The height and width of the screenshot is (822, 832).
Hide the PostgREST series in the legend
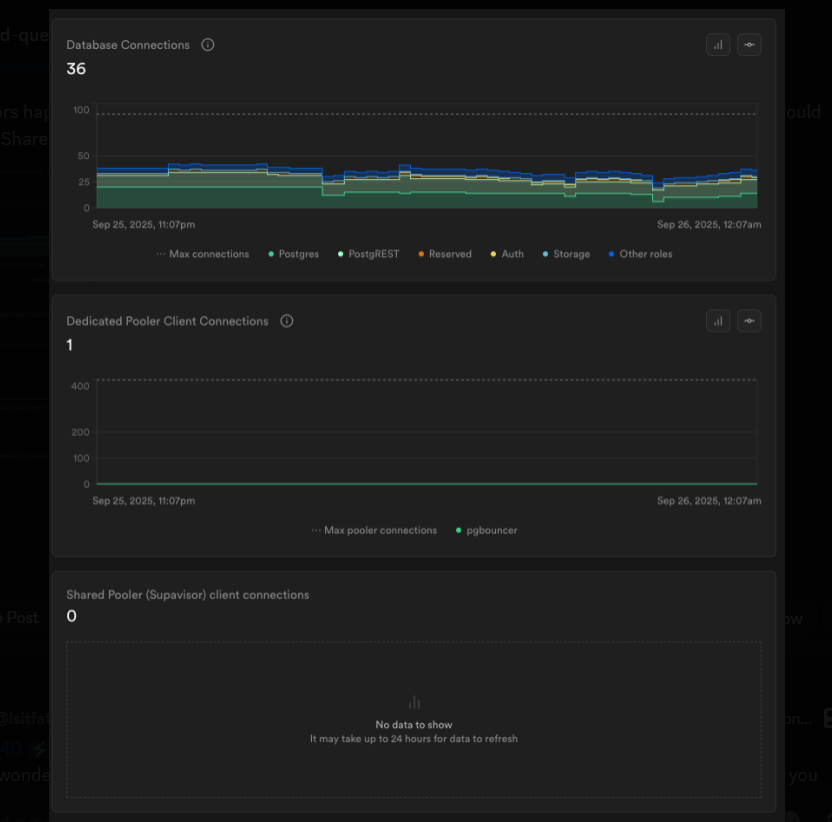tap(373, 254)
